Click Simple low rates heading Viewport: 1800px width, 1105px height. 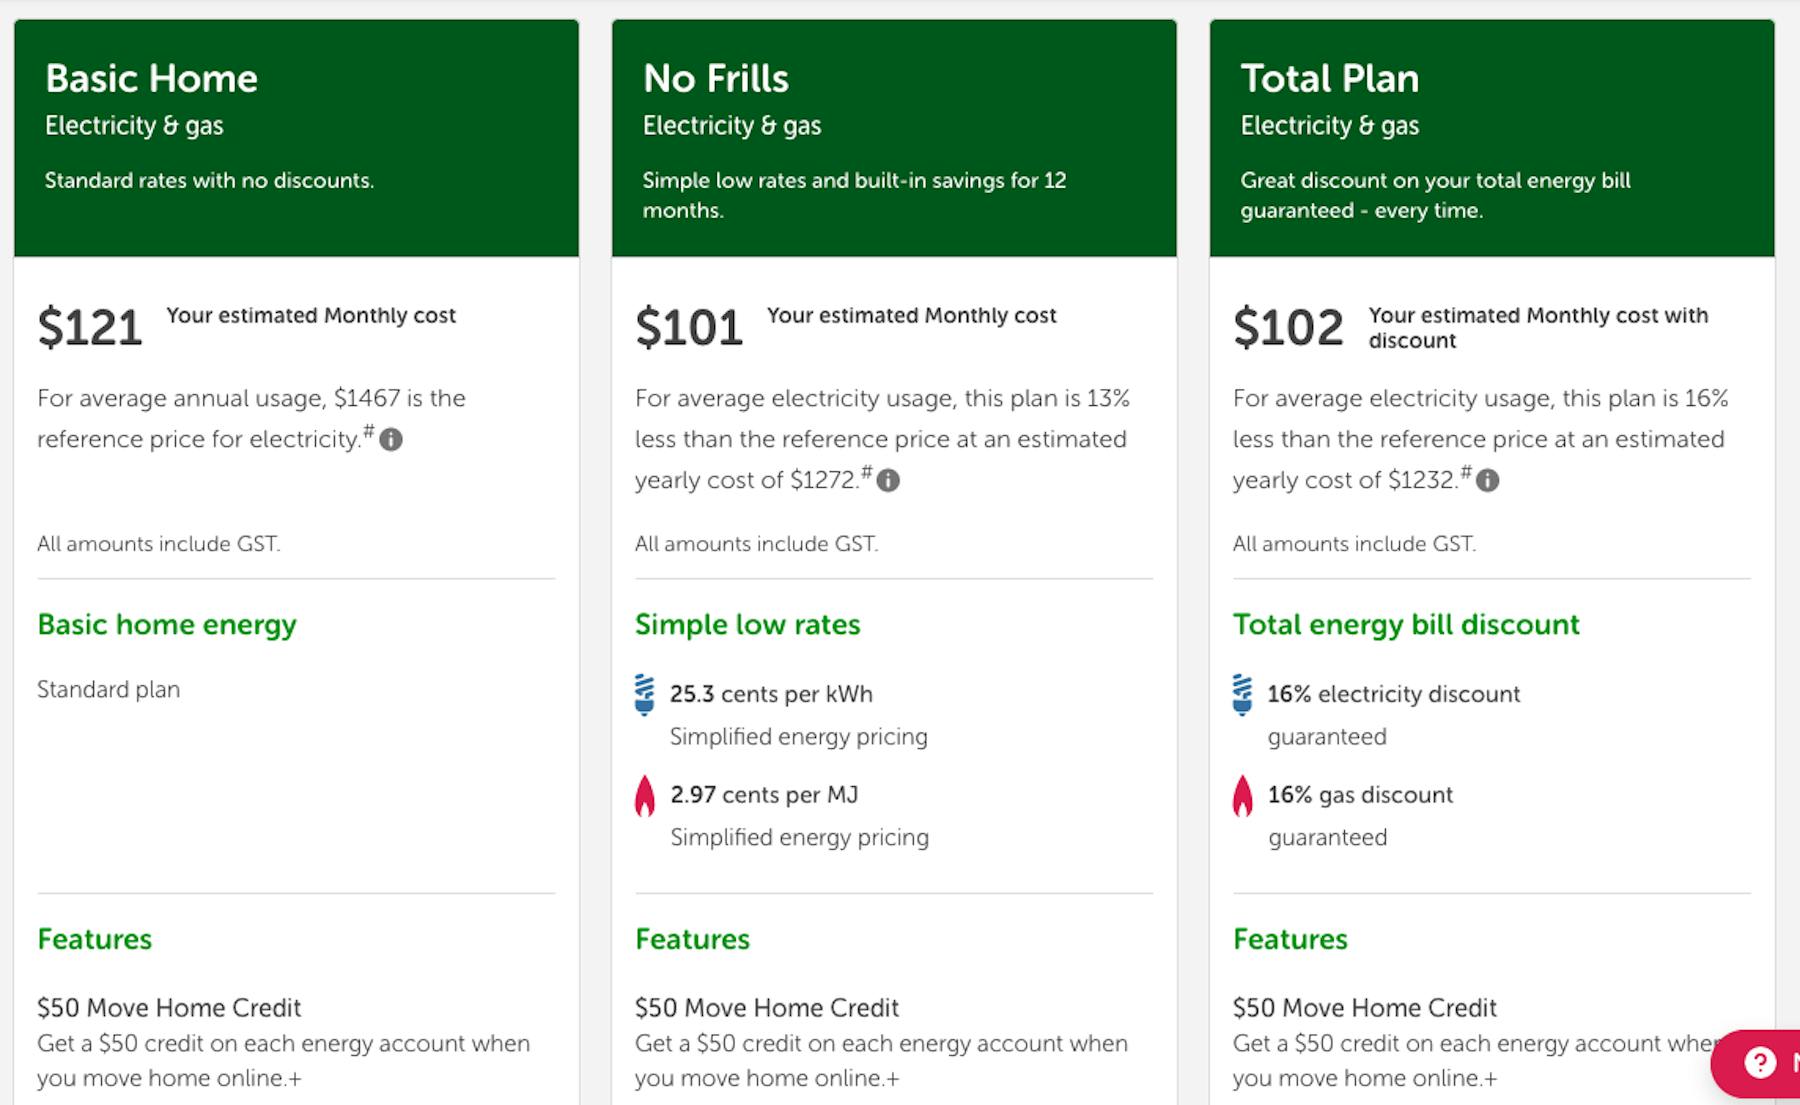click(748, 625)
